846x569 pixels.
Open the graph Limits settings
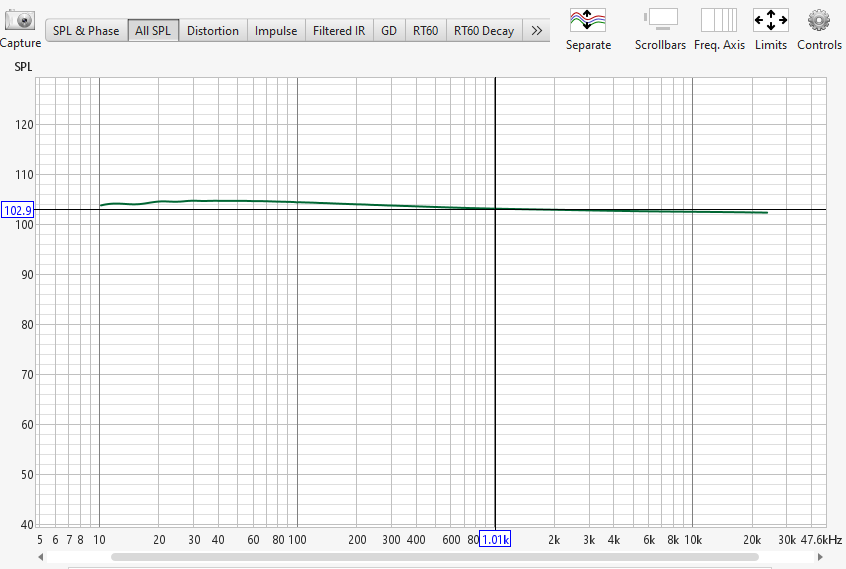click(770, 19)
